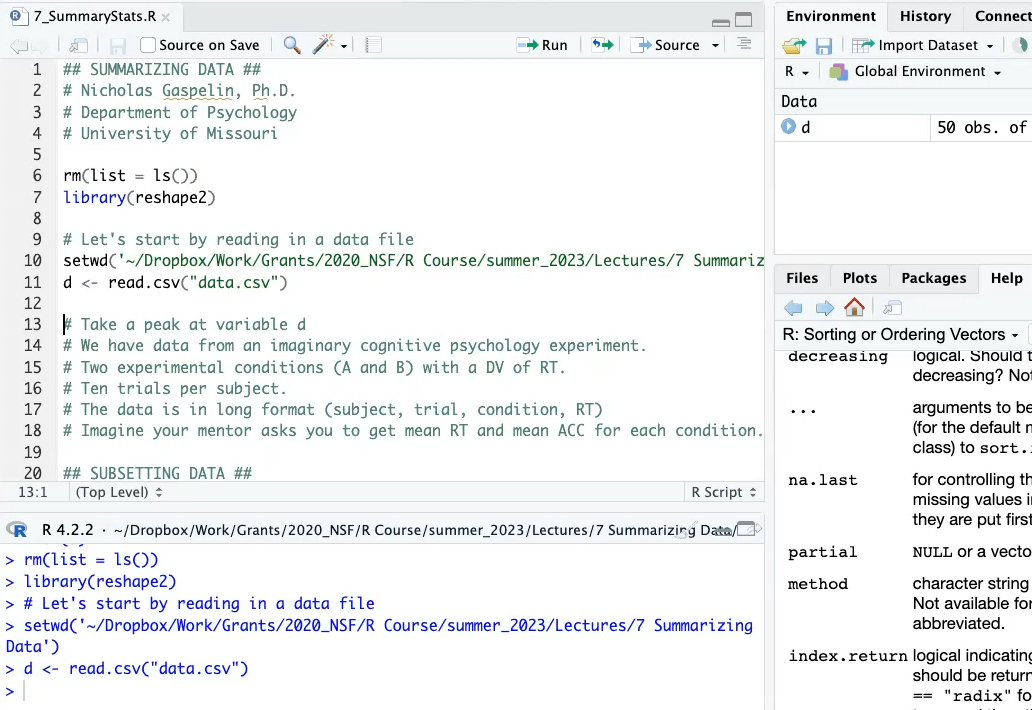1032x710 pixels.
Task: Show Help in new window icon
Action: (893, 307)
